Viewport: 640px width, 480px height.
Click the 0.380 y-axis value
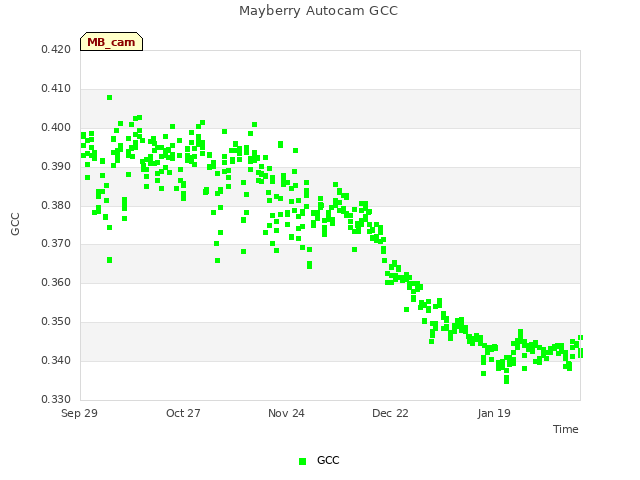[56, 205]
